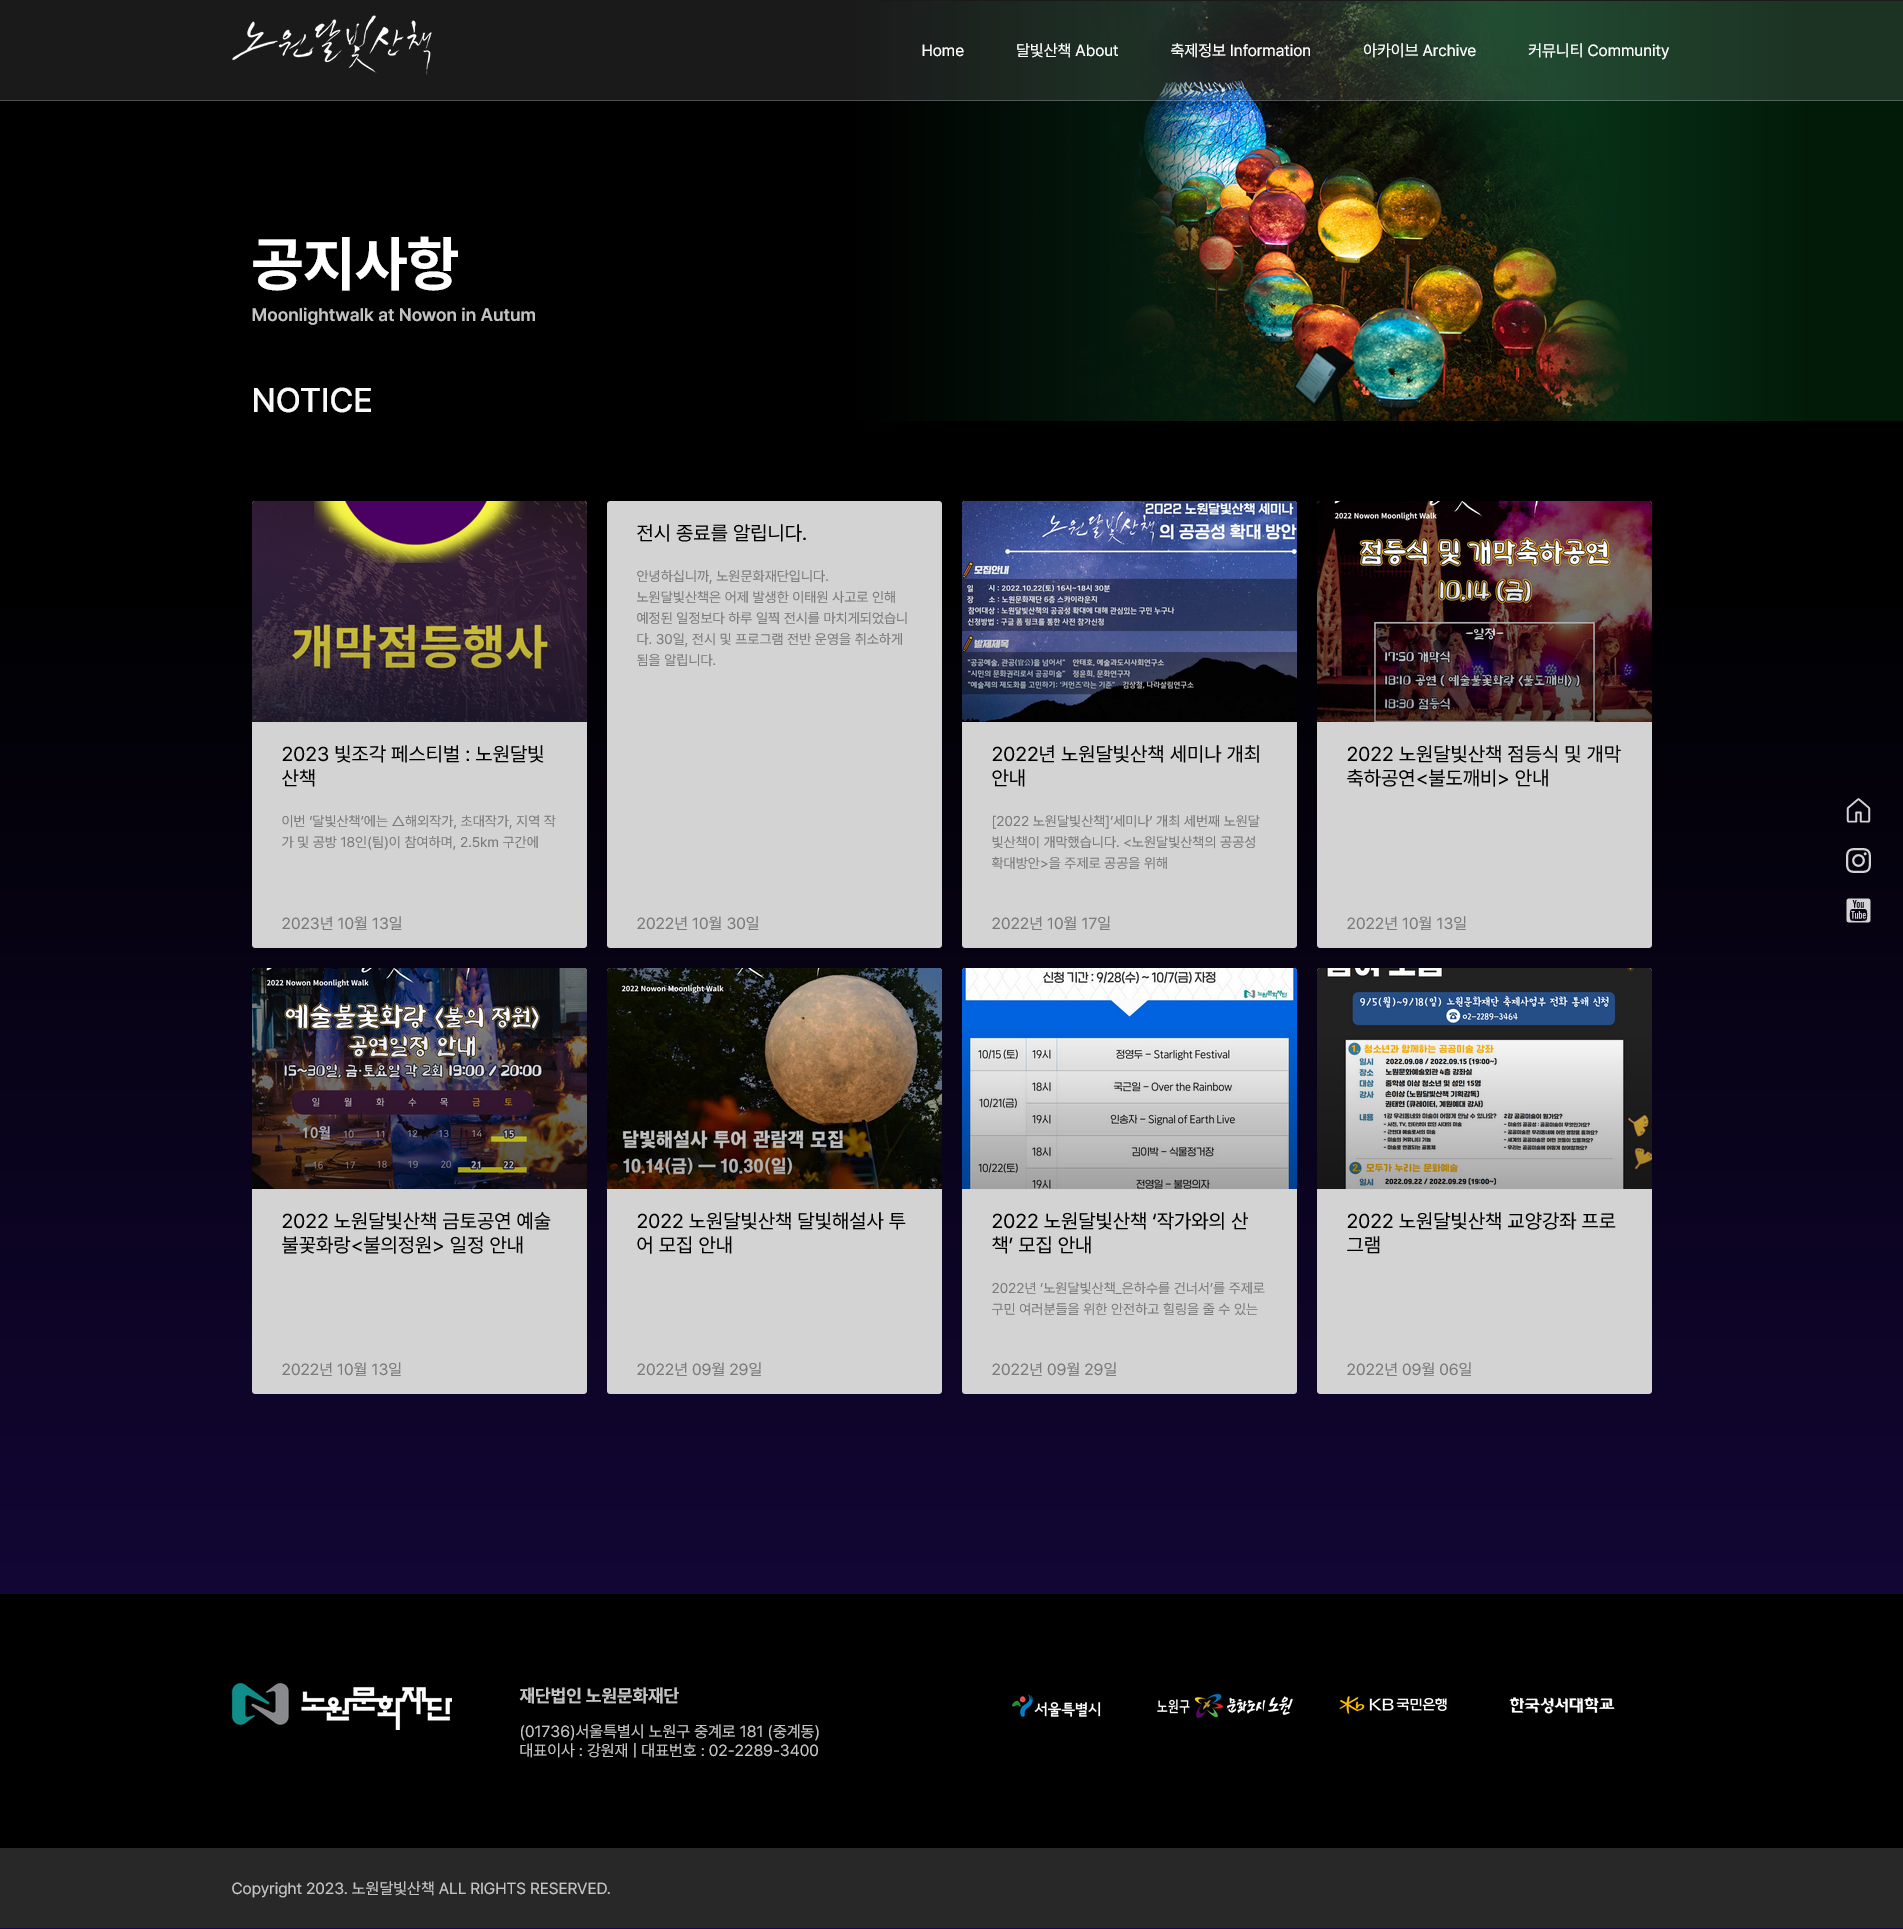
Task: Open 달빛해설사 투어 모집 안내 post
Action: point(771,1232)
